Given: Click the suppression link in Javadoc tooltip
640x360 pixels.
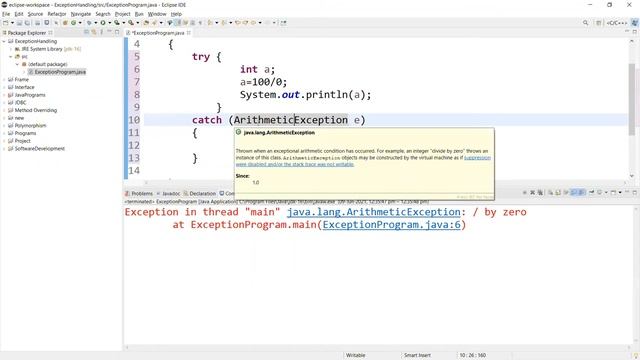Looking at the screenshot, I should click(x=477, y=158).
